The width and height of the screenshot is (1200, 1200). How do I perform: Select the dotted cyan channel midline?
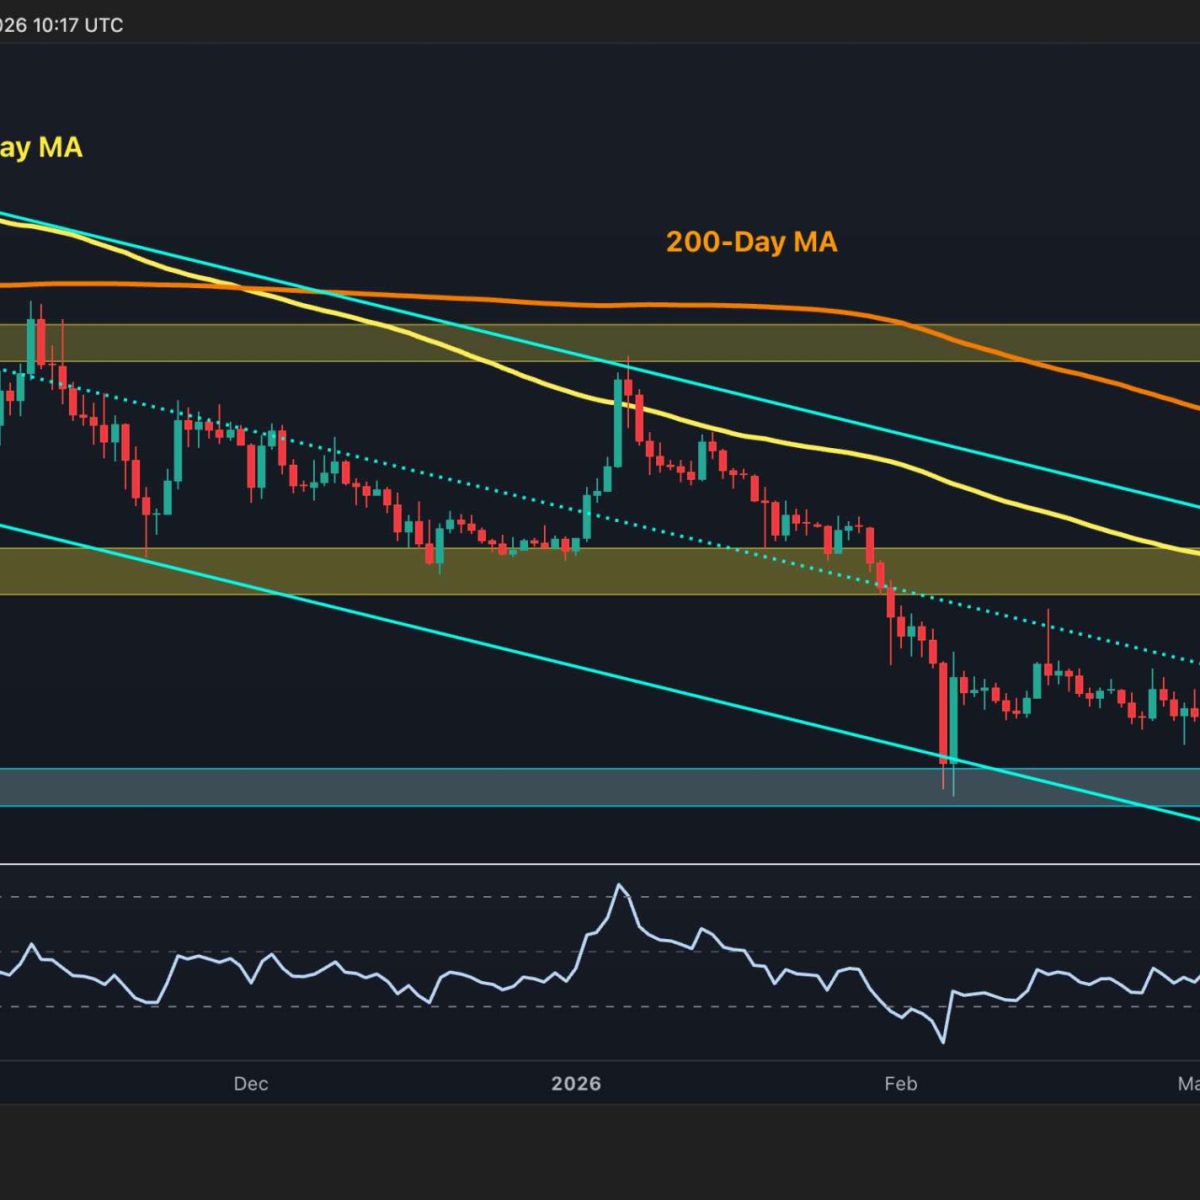[500, 490]
